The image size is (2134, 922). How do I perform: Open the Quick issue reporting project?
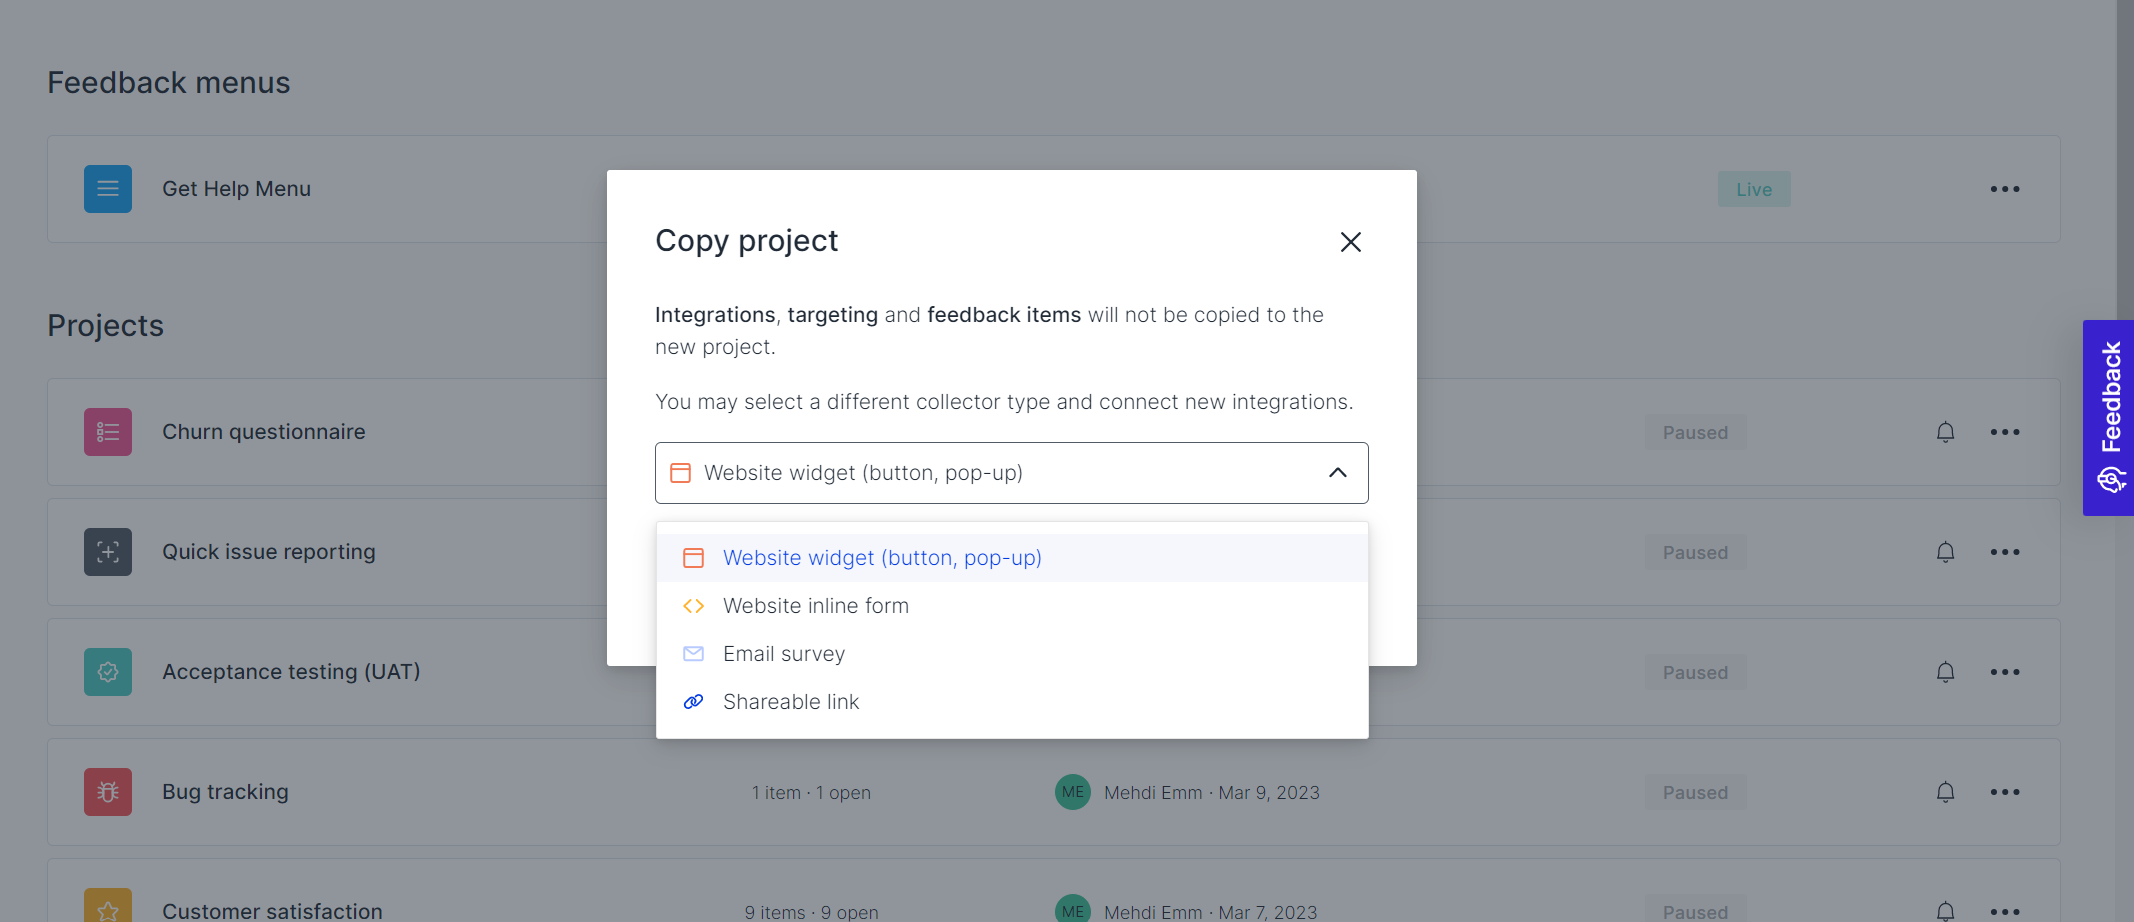click(x=269, y=552)
